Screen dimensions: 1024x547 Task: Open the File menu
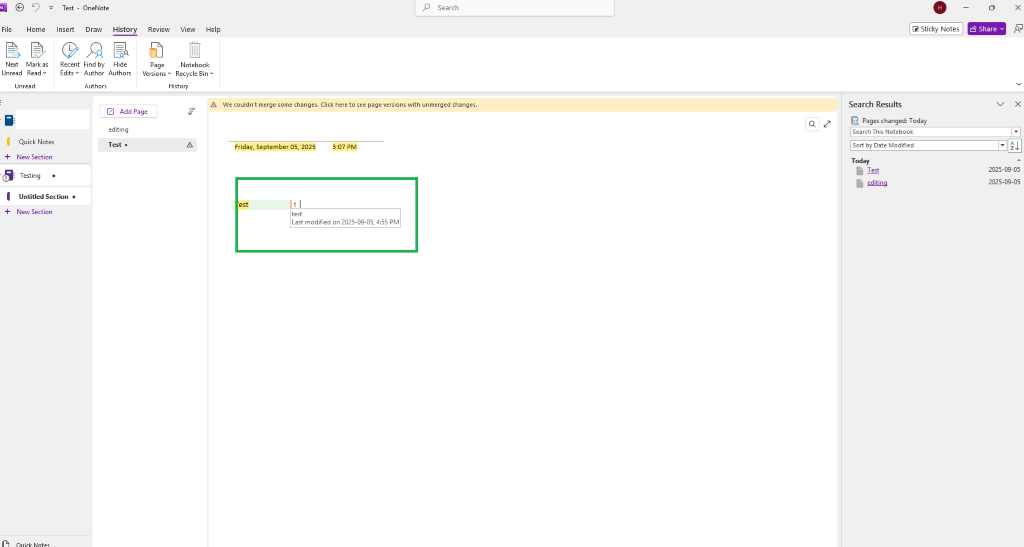(x=7, y=29)
